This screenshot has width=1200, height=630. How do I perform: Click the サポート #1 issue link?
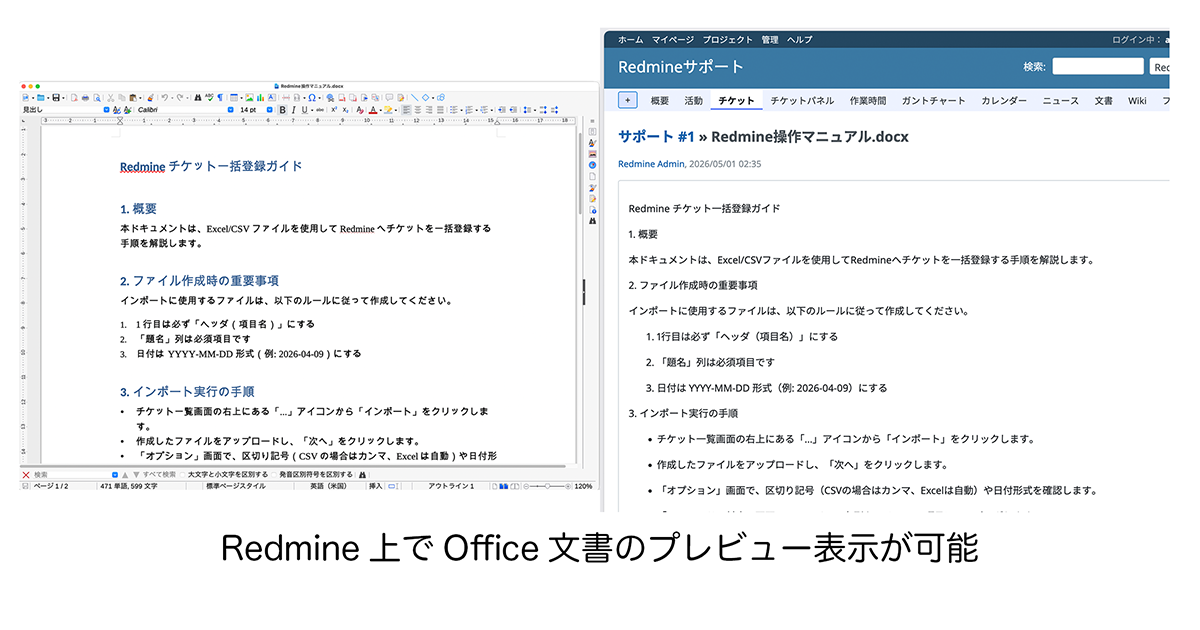click(x=656, y=136)
